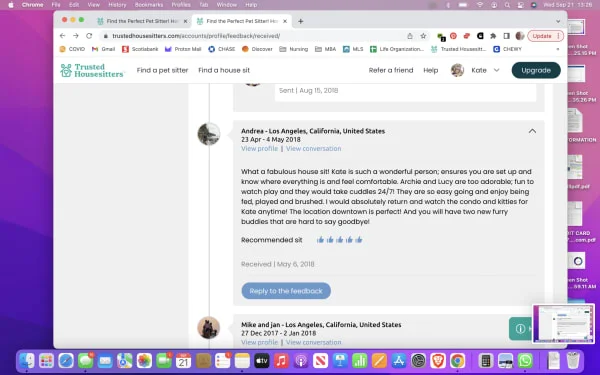
Task: Open Photos app in the dock
Action: (x=144, y=360)
